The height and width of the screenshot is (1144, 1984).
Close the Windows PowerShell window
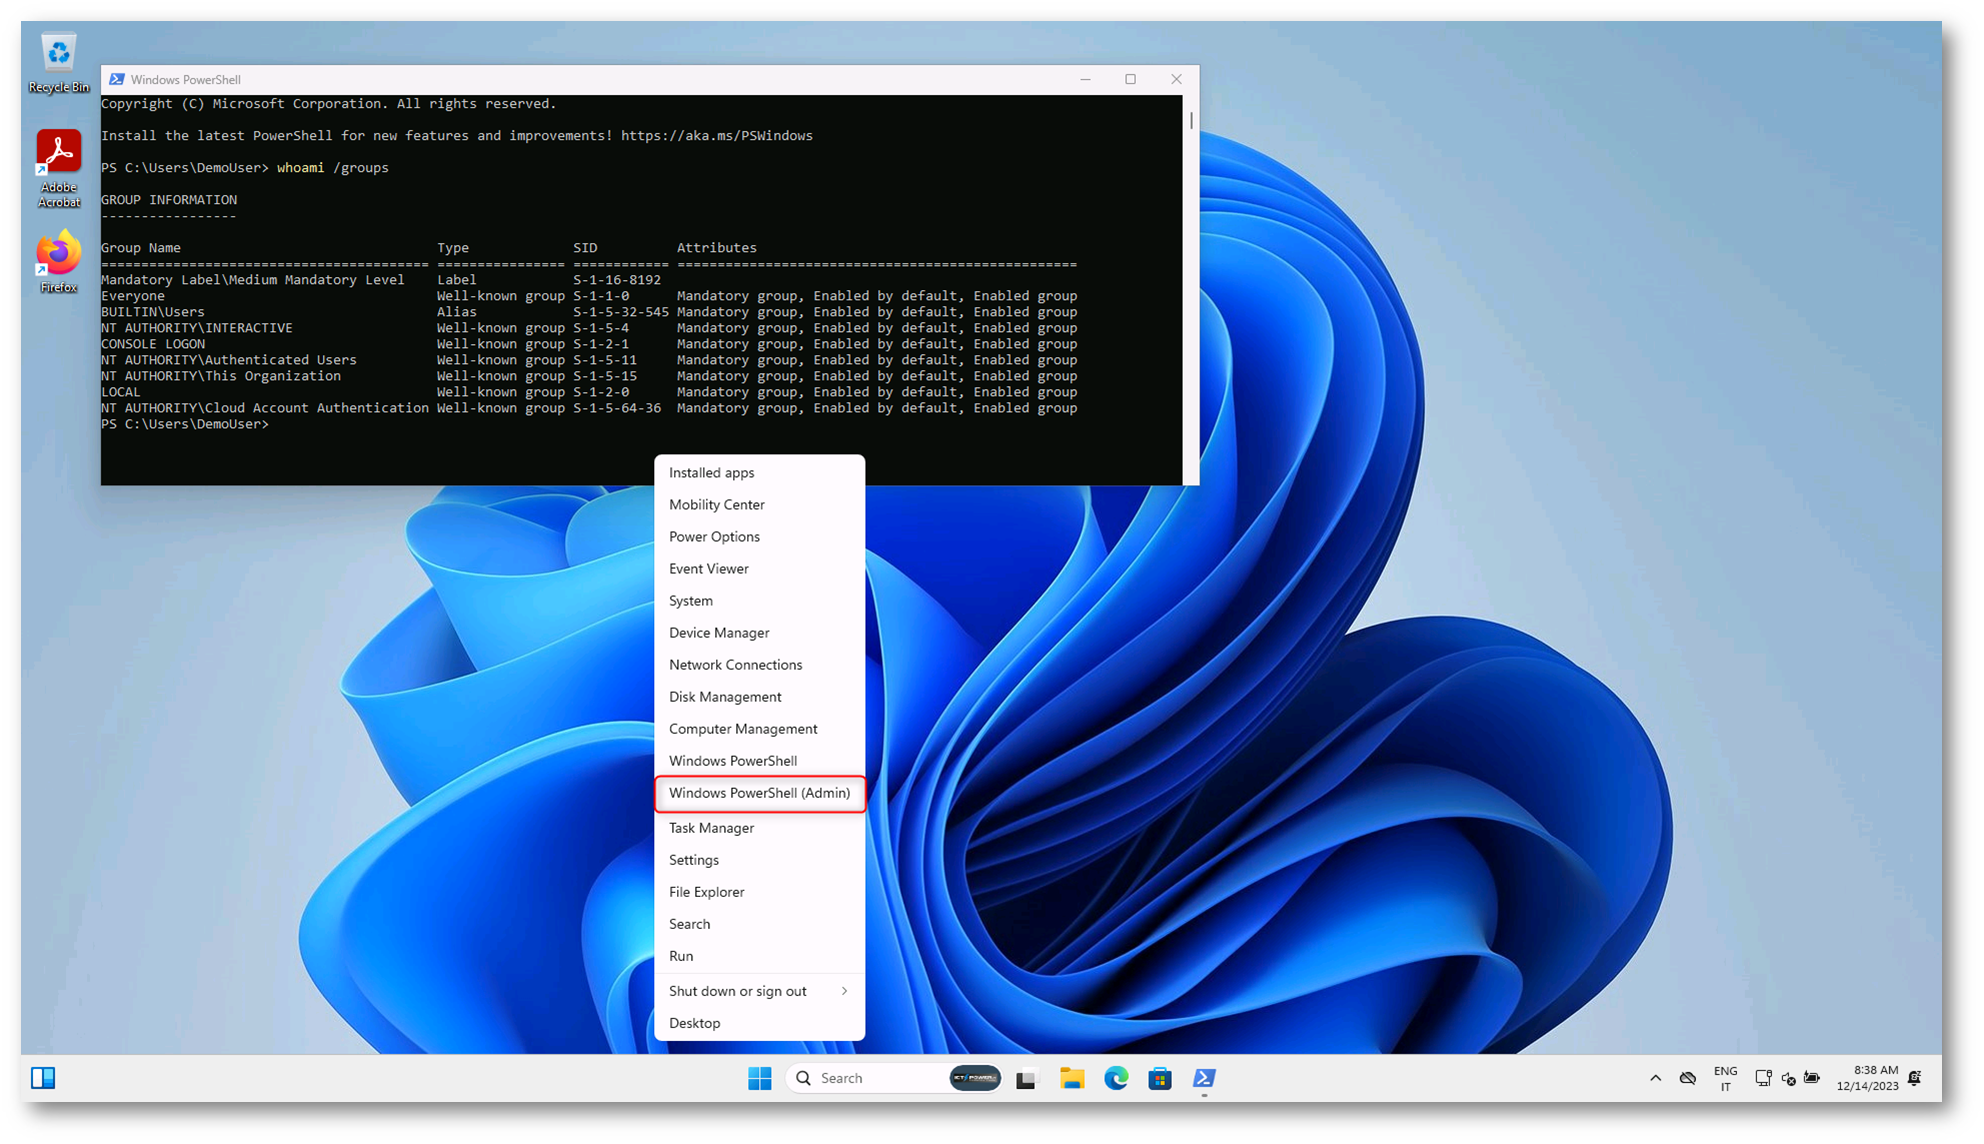(1176, 79)
